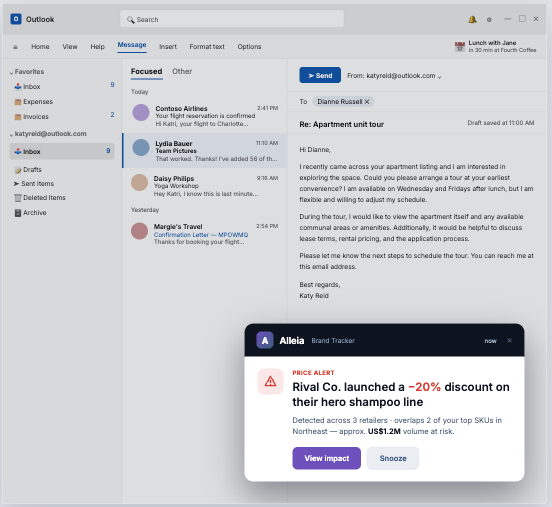Click the Favorites Inbox folder icon
552x507 pixels.
tap(18, 87)
